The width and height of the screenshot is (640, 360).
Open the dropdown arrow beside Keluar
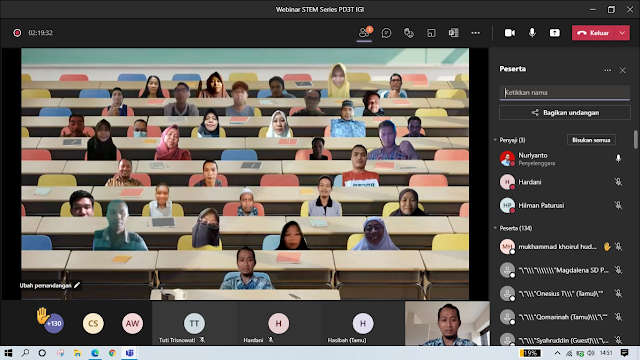pyautogui.click(x=622, y=33)
